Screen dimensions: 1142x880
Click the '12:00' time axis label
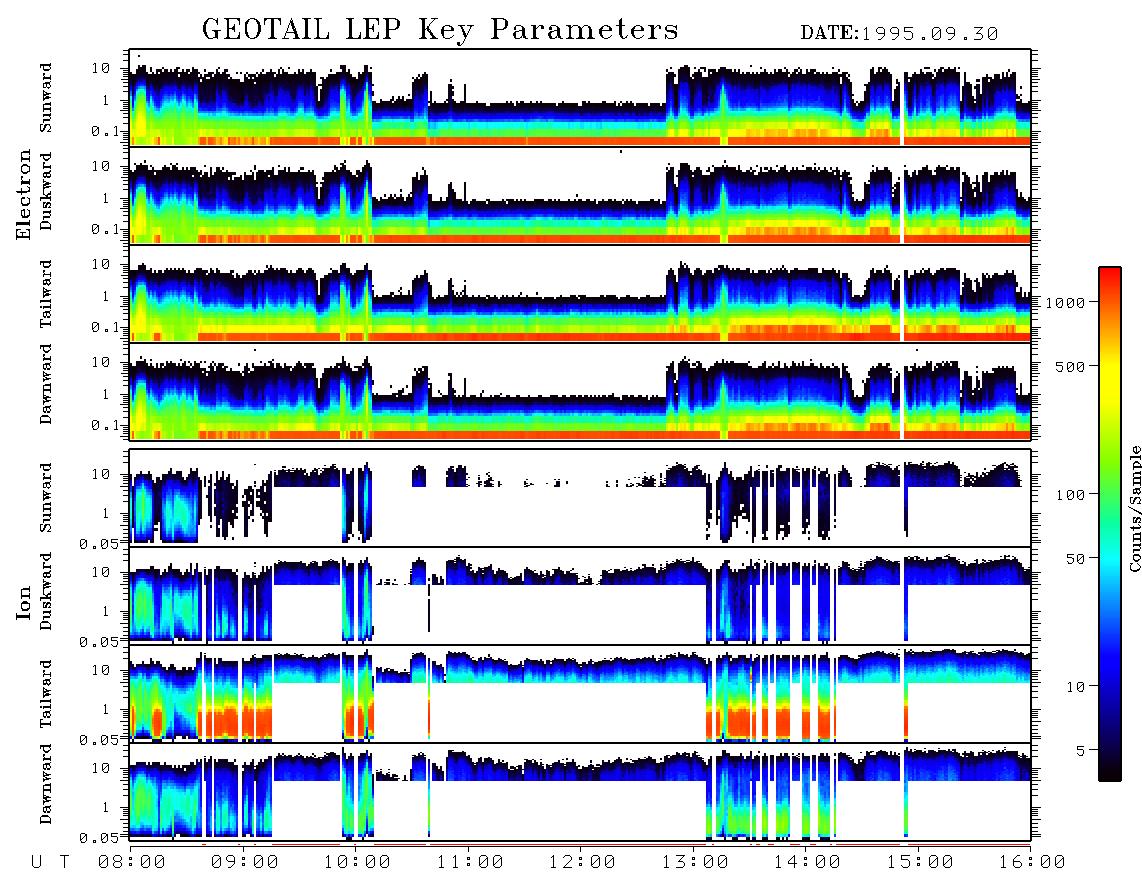[582, 862]
